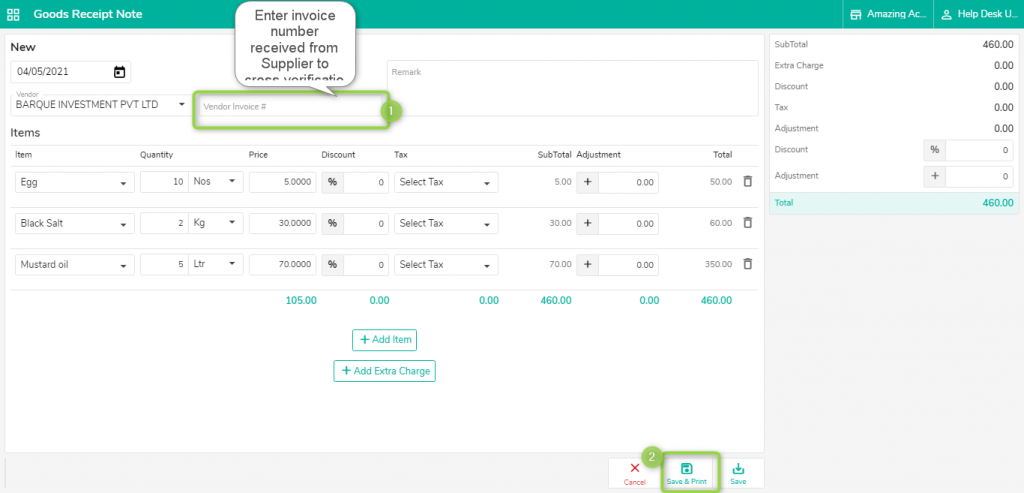Delete the Egg item row
The height and width of the screenshot is (493, 1024).
coord(748,182)
